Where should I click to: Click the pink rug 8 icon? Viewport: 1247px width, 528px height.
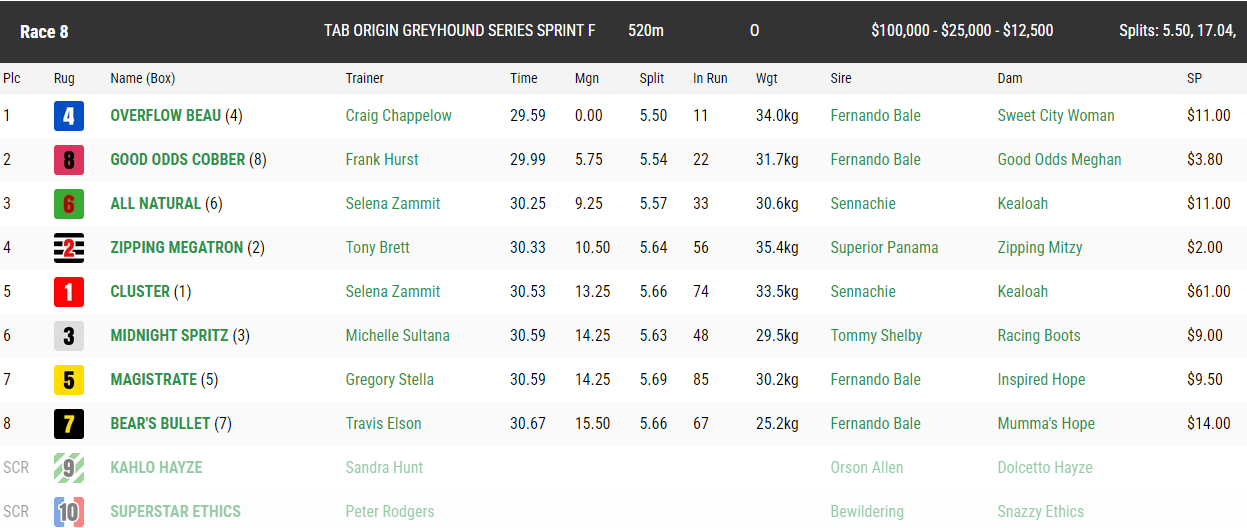click(x=68, y=160)
